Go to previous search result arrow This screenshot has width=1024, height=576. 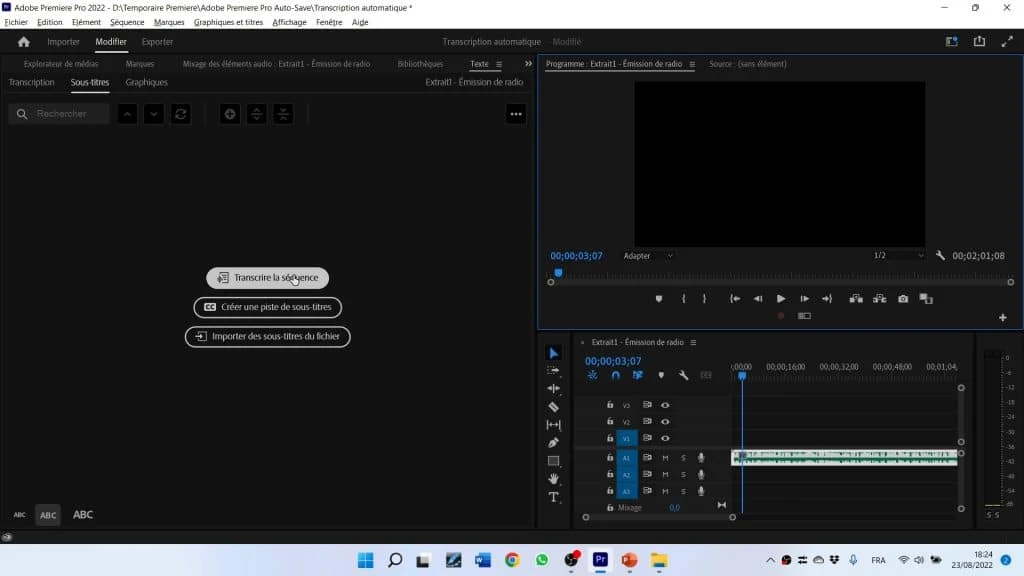tap(127, 114)
